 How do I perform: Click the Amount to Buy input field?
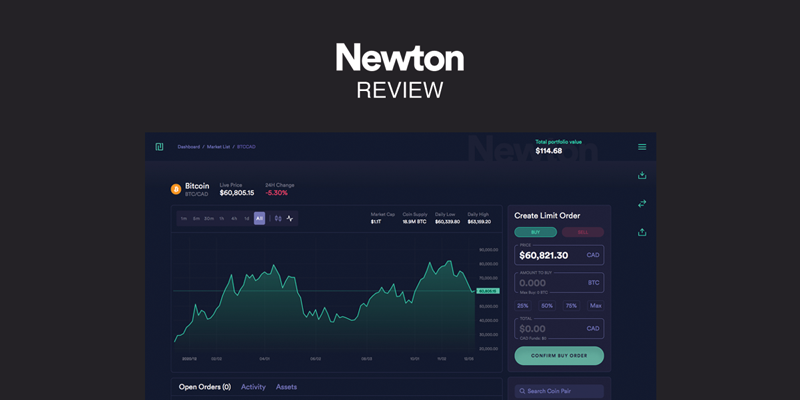point(559,283)
